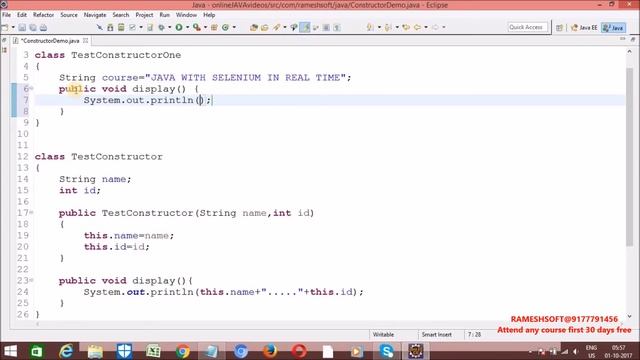Close the ConstructorDemo.java tab

86,40
